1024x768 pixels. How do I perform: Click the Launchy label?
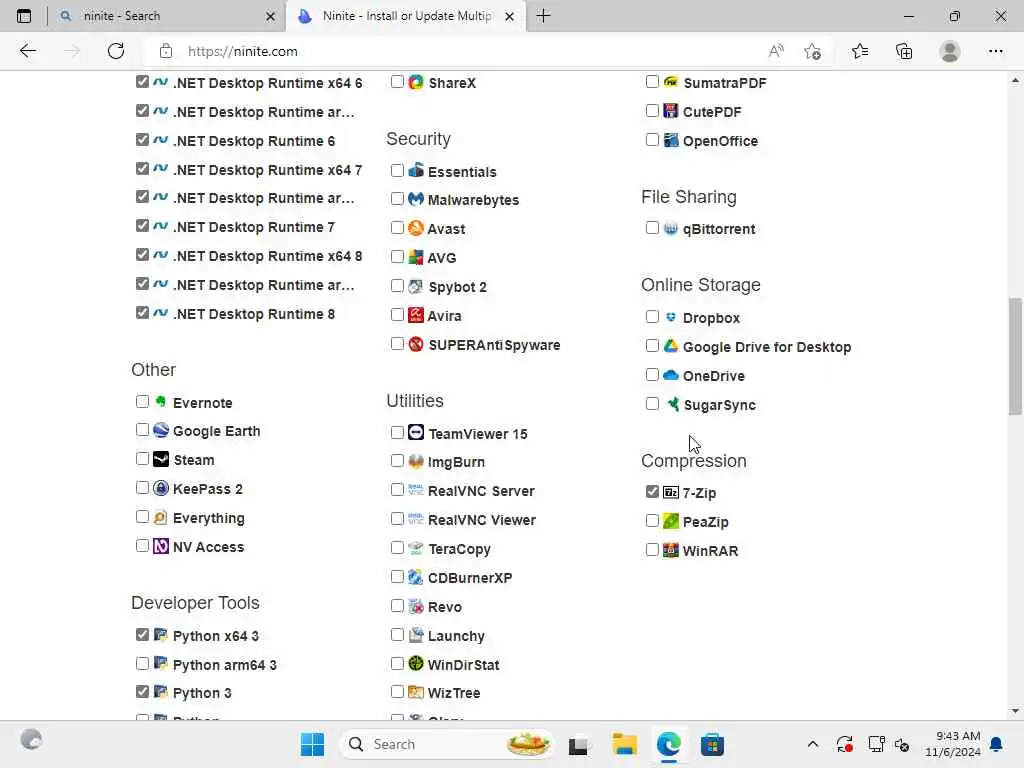coord(456,635)
